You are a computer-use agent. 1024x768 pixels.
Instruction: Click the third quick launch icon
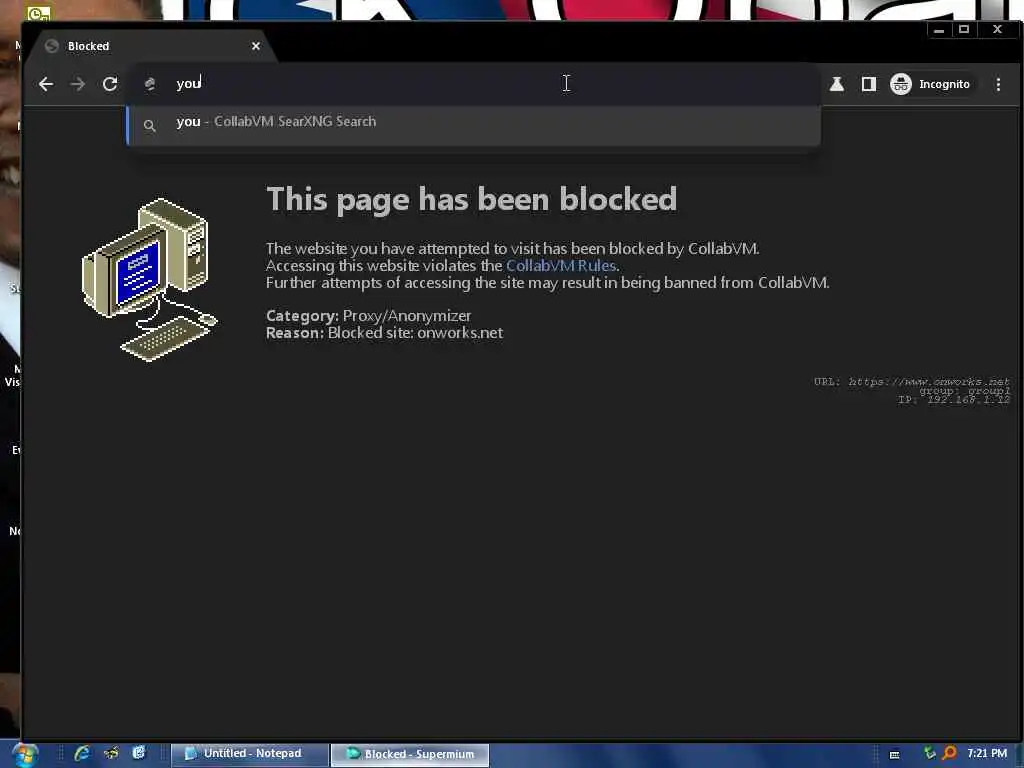138,753
